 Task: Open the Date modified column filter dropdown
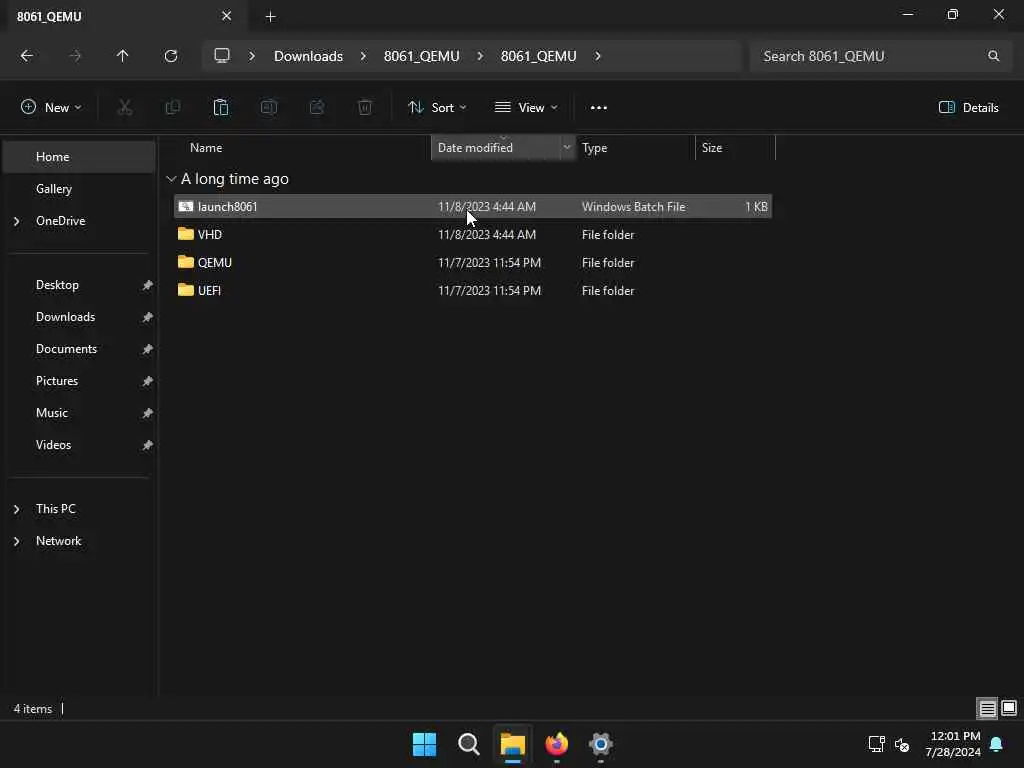pyautogui.click(x=567, y=148)
